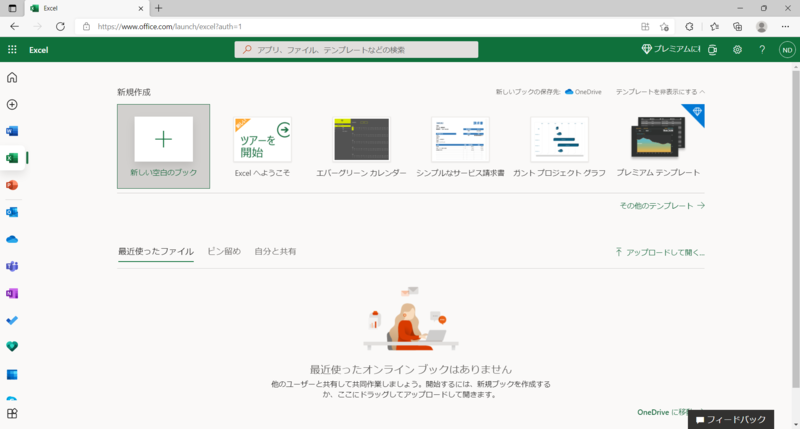Open PowerPoint from the sidebar
This screenshot has width=800, height=429.
click(12, 185)
